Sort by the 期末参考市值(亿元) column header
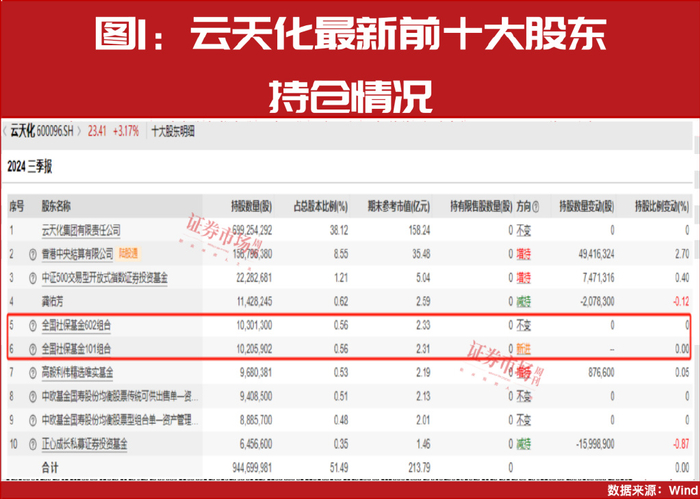The width and height of the screenshot is (700, 499). pyautogui.click(x=399, y=207)
